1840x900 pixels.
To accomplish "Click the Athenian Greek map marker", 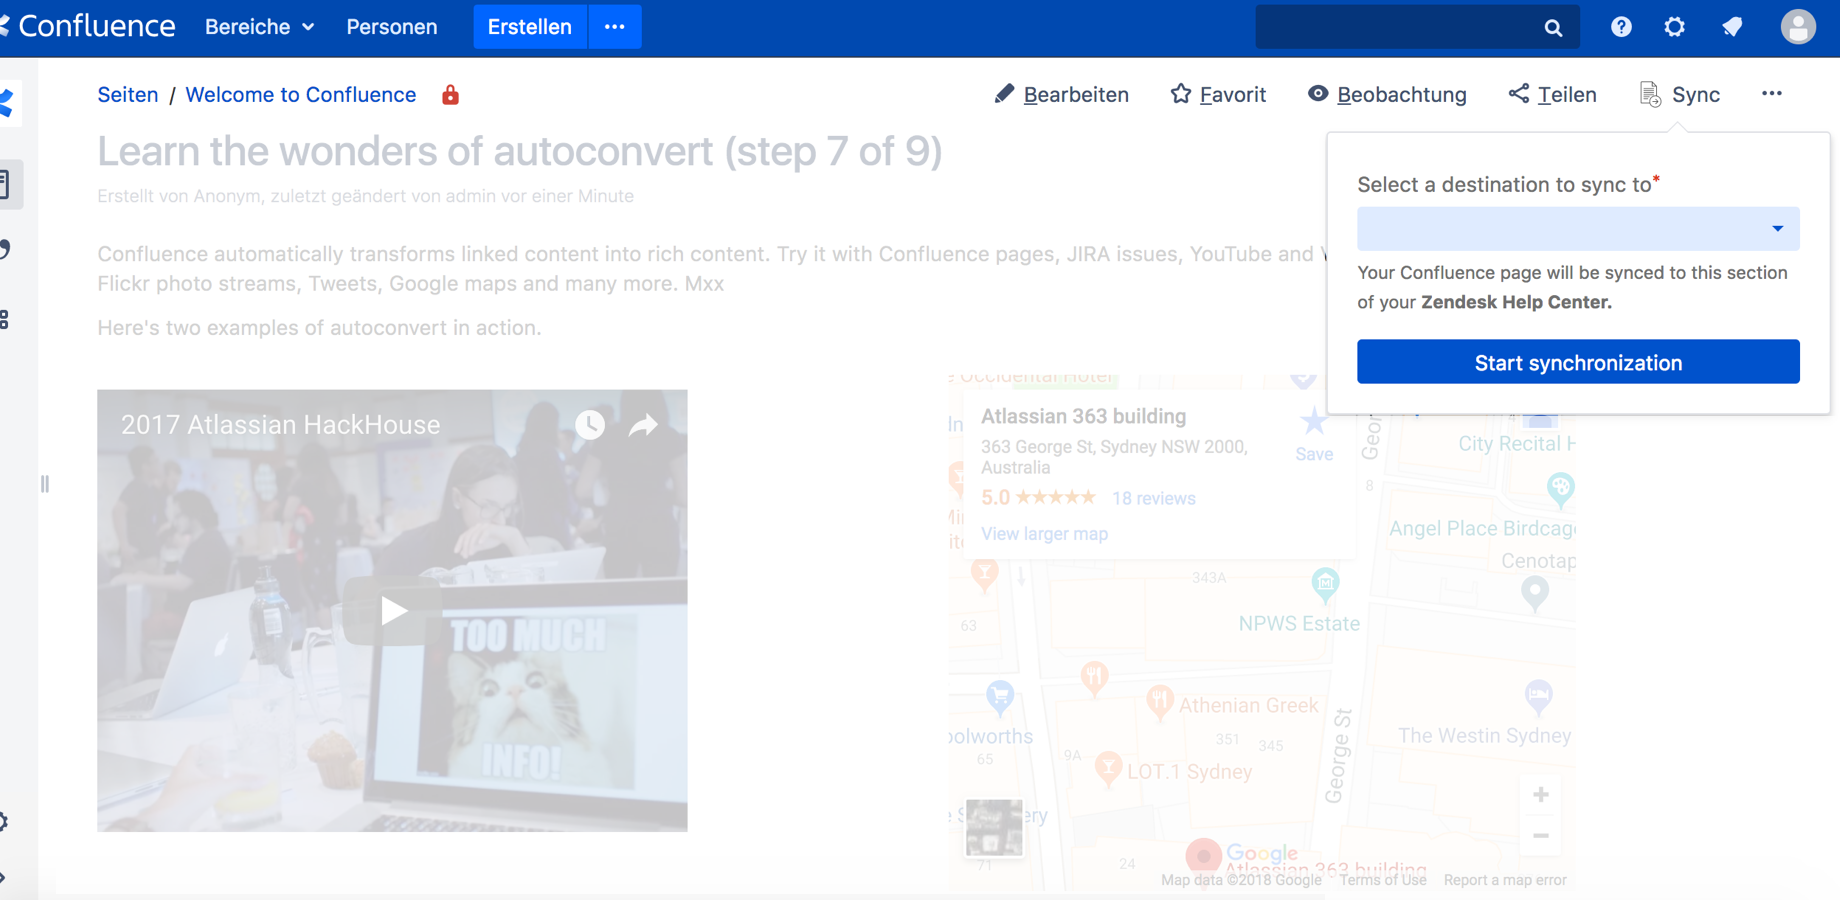I will (1159, 702).
